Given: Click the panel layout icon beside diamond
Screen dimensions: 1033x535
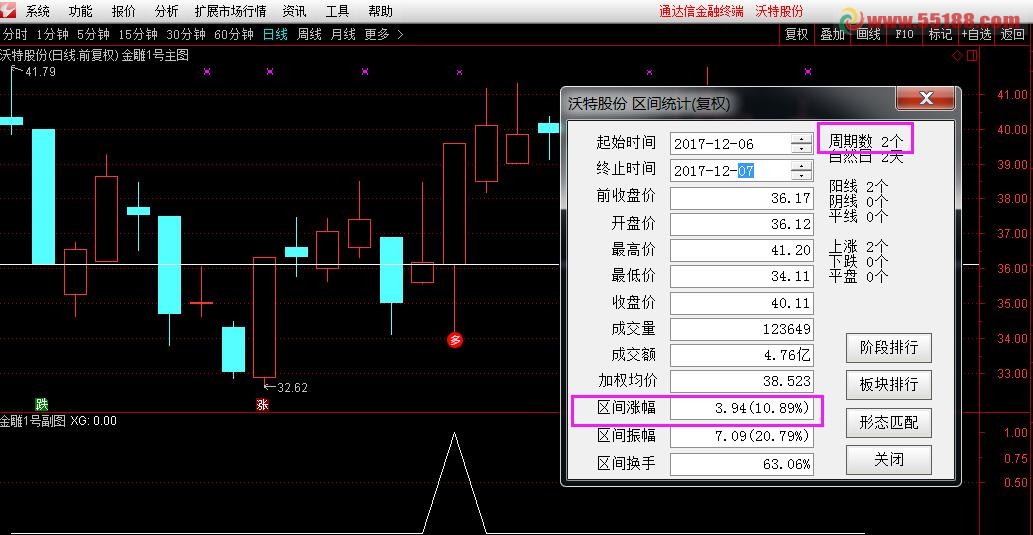Looking at the screenshot, I should tap(970, 56).
